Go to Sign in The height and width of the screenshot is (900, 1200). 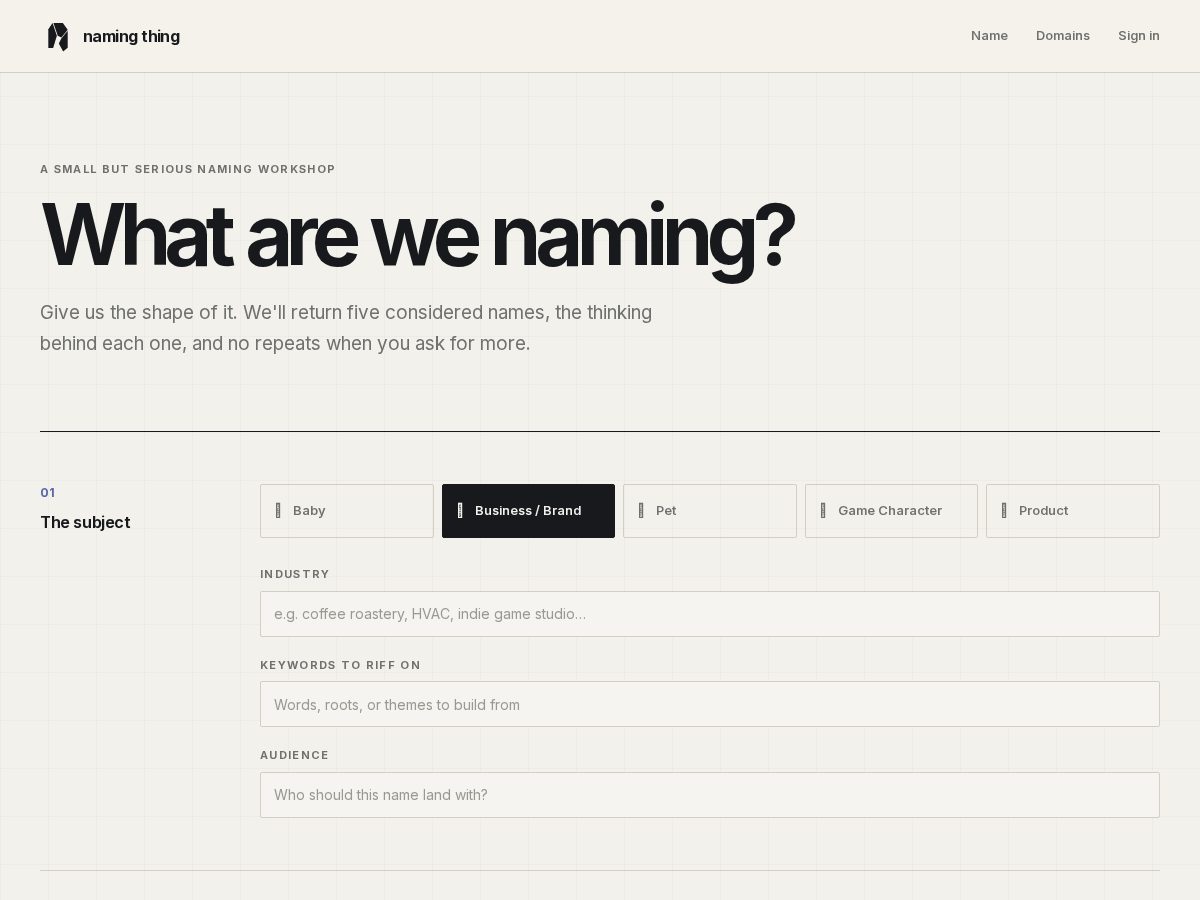tap(1139, 36)
